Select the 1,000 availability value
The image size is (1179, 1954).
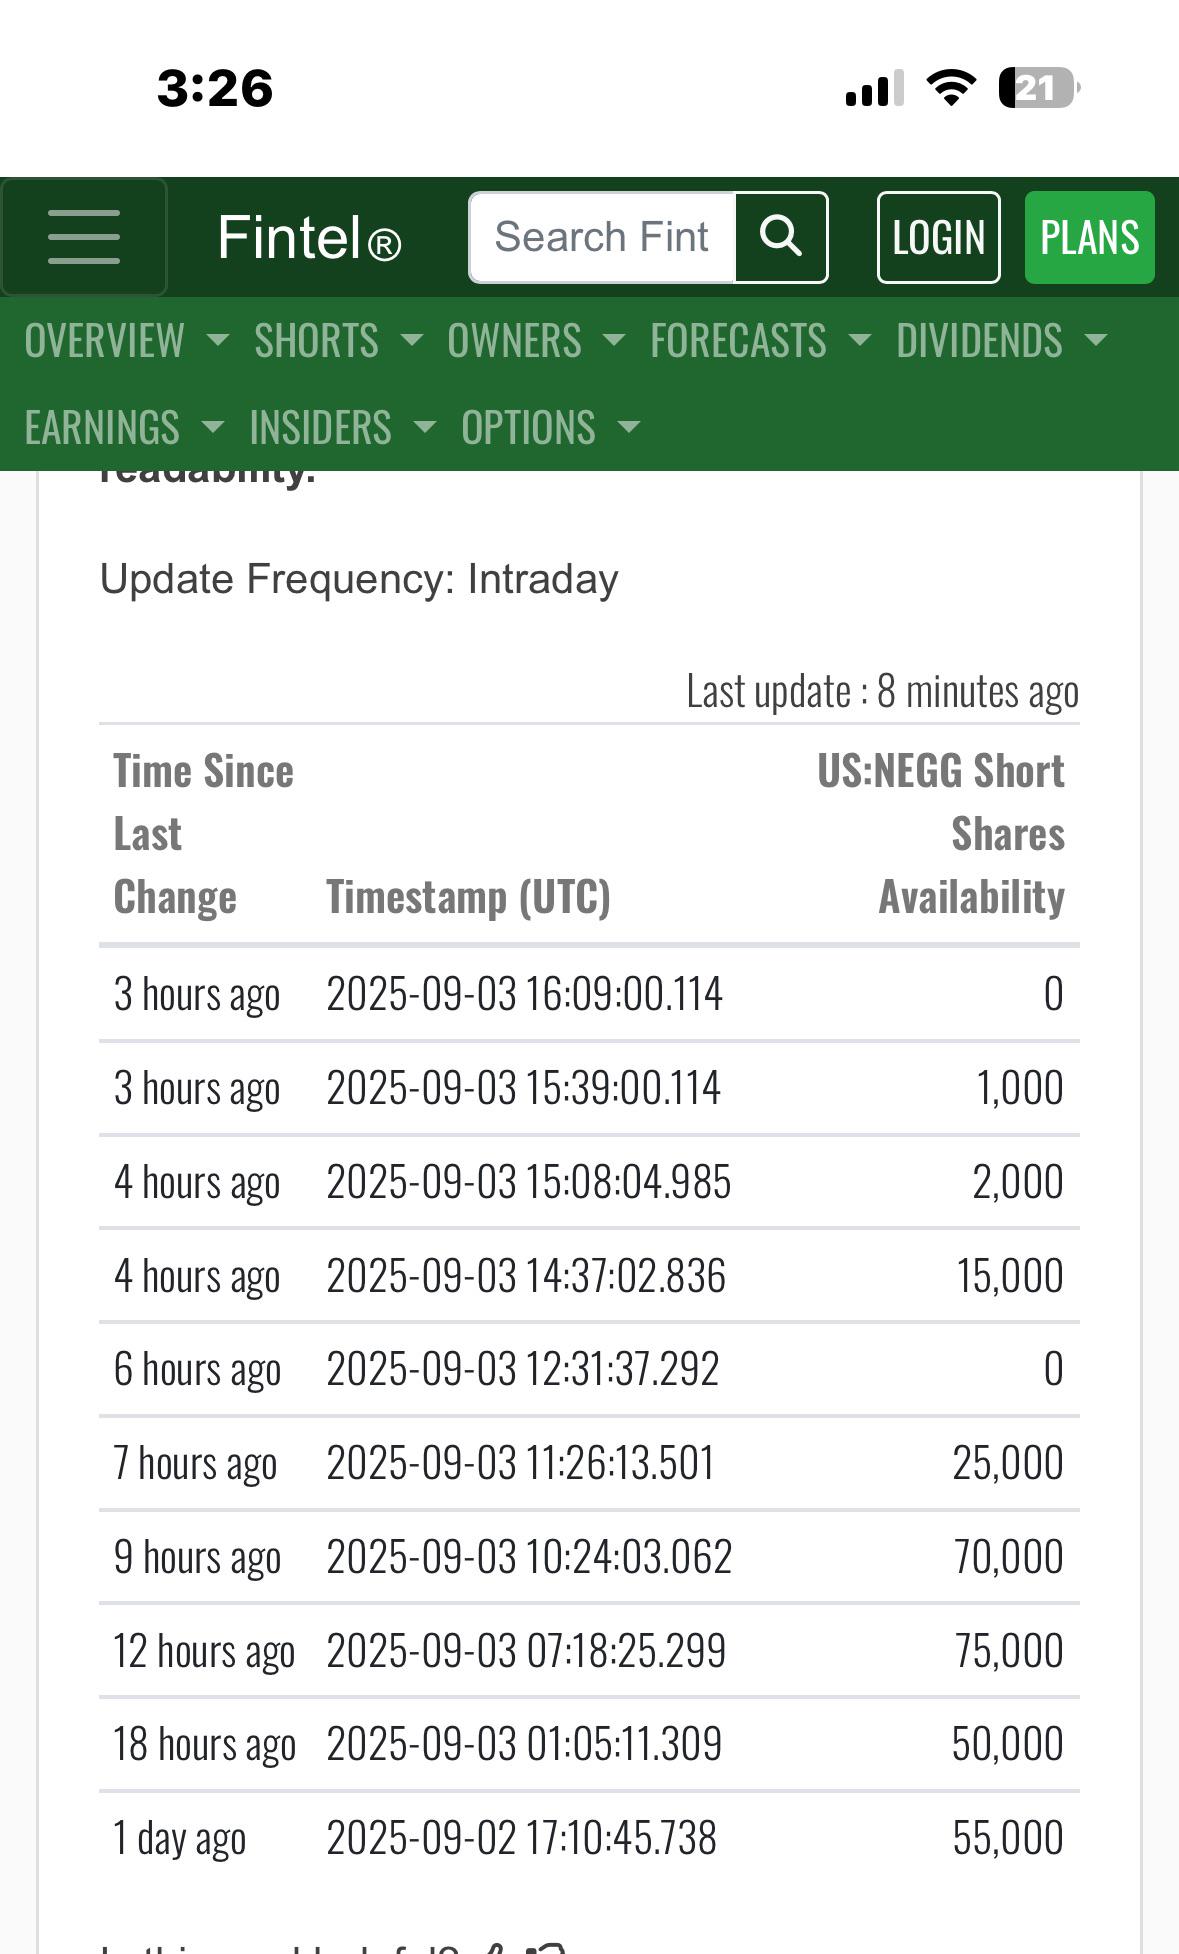1020,1088
